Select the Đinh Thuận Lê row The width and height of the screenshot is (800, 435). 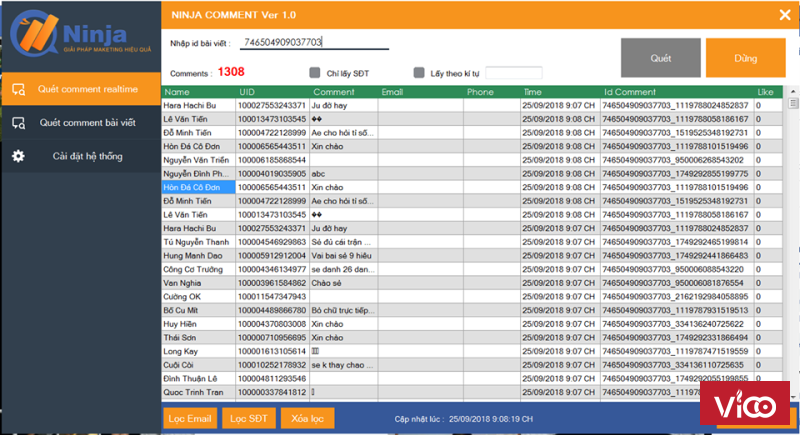(472, 378)
